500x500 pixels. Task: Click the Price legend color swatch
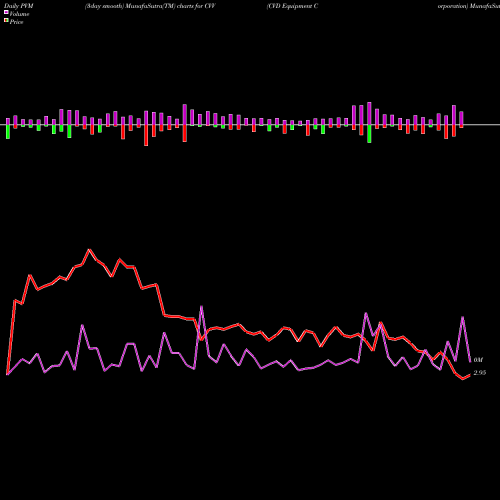pyautogui.click(x=6, y=21)
